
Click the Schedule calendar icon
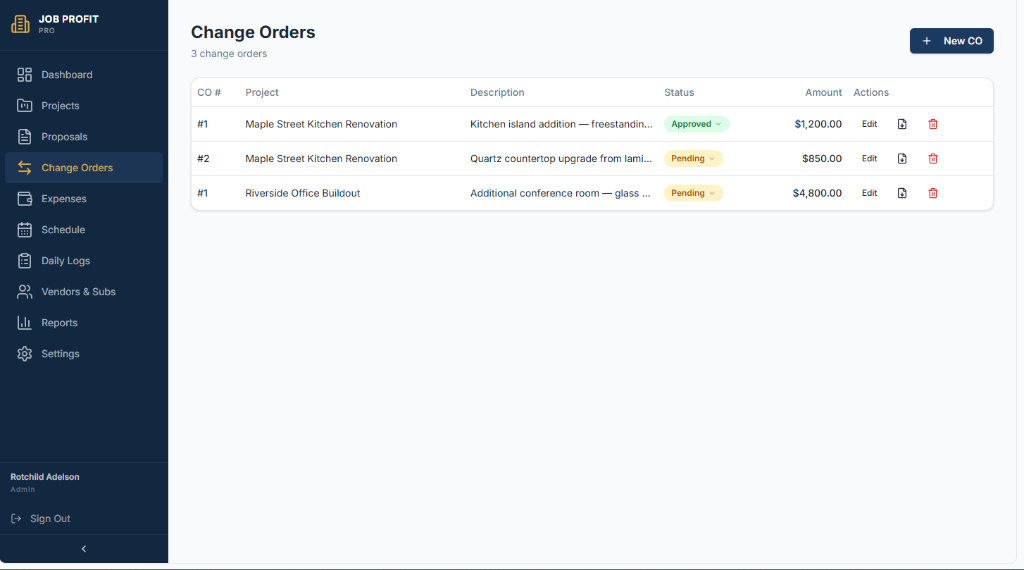click(x=25, y=230)
